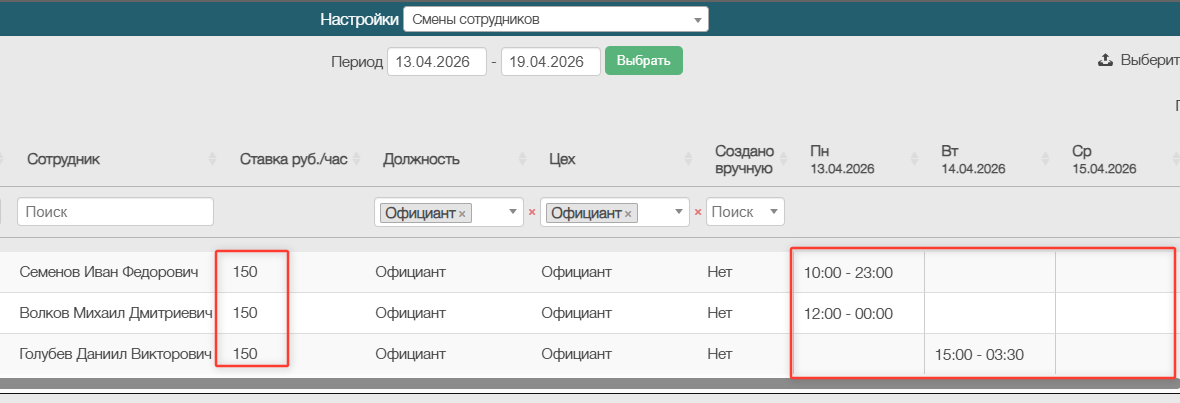Select employee Голубев Даниил Викторович
This screenshot has width=1180, height=403.
115,353
